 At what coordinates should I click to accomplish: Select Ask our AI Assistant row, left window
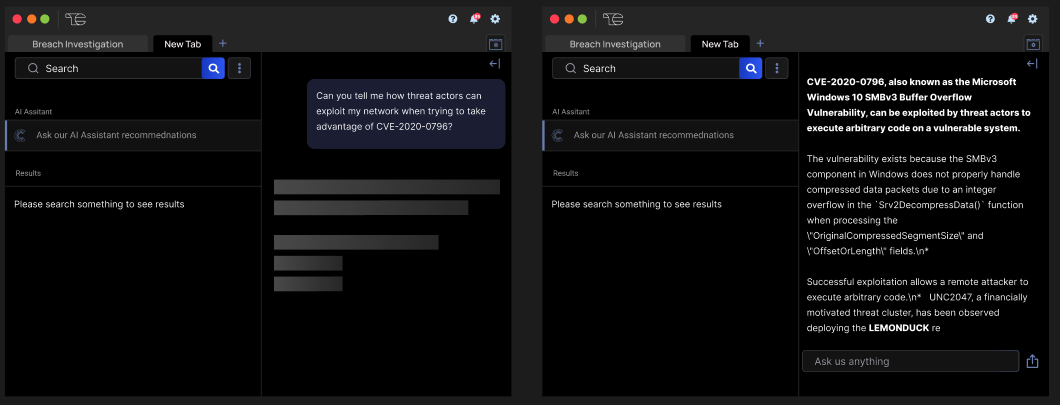point(132,135)
